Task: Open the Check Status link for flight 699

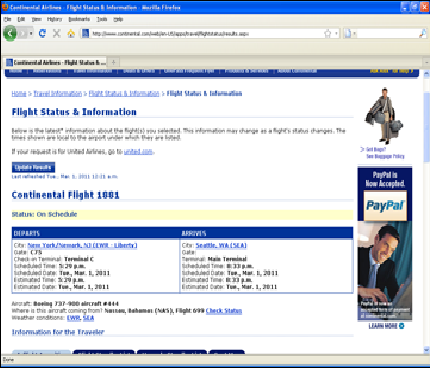Action: [x=224, y=311]
